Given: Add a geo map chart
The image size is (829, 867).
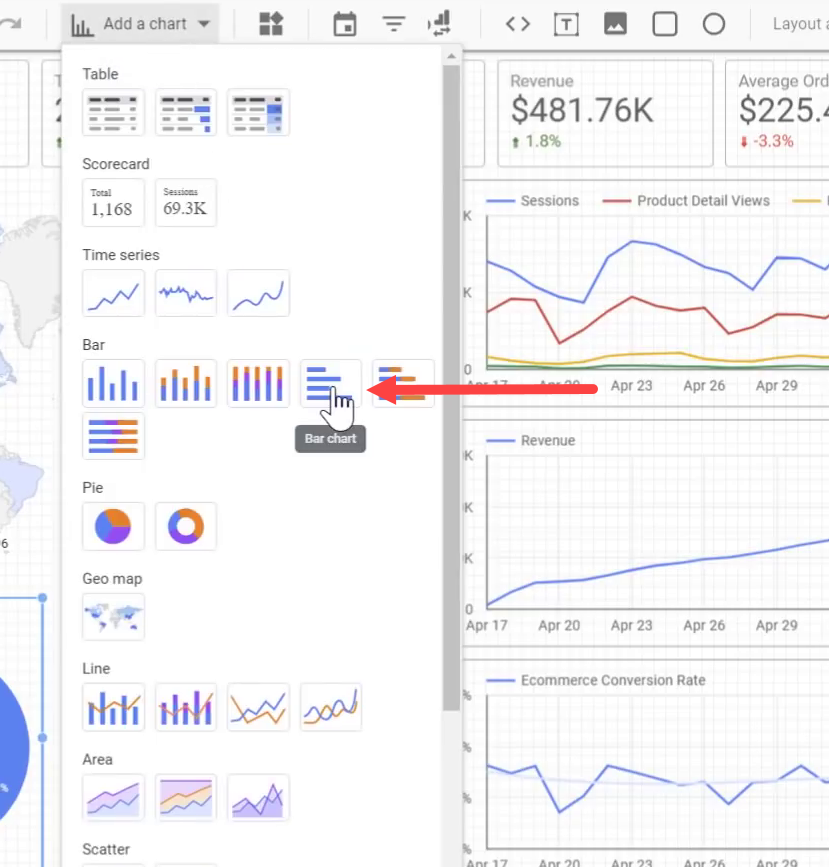Looking at the screenshot, I should click(113, 617).
